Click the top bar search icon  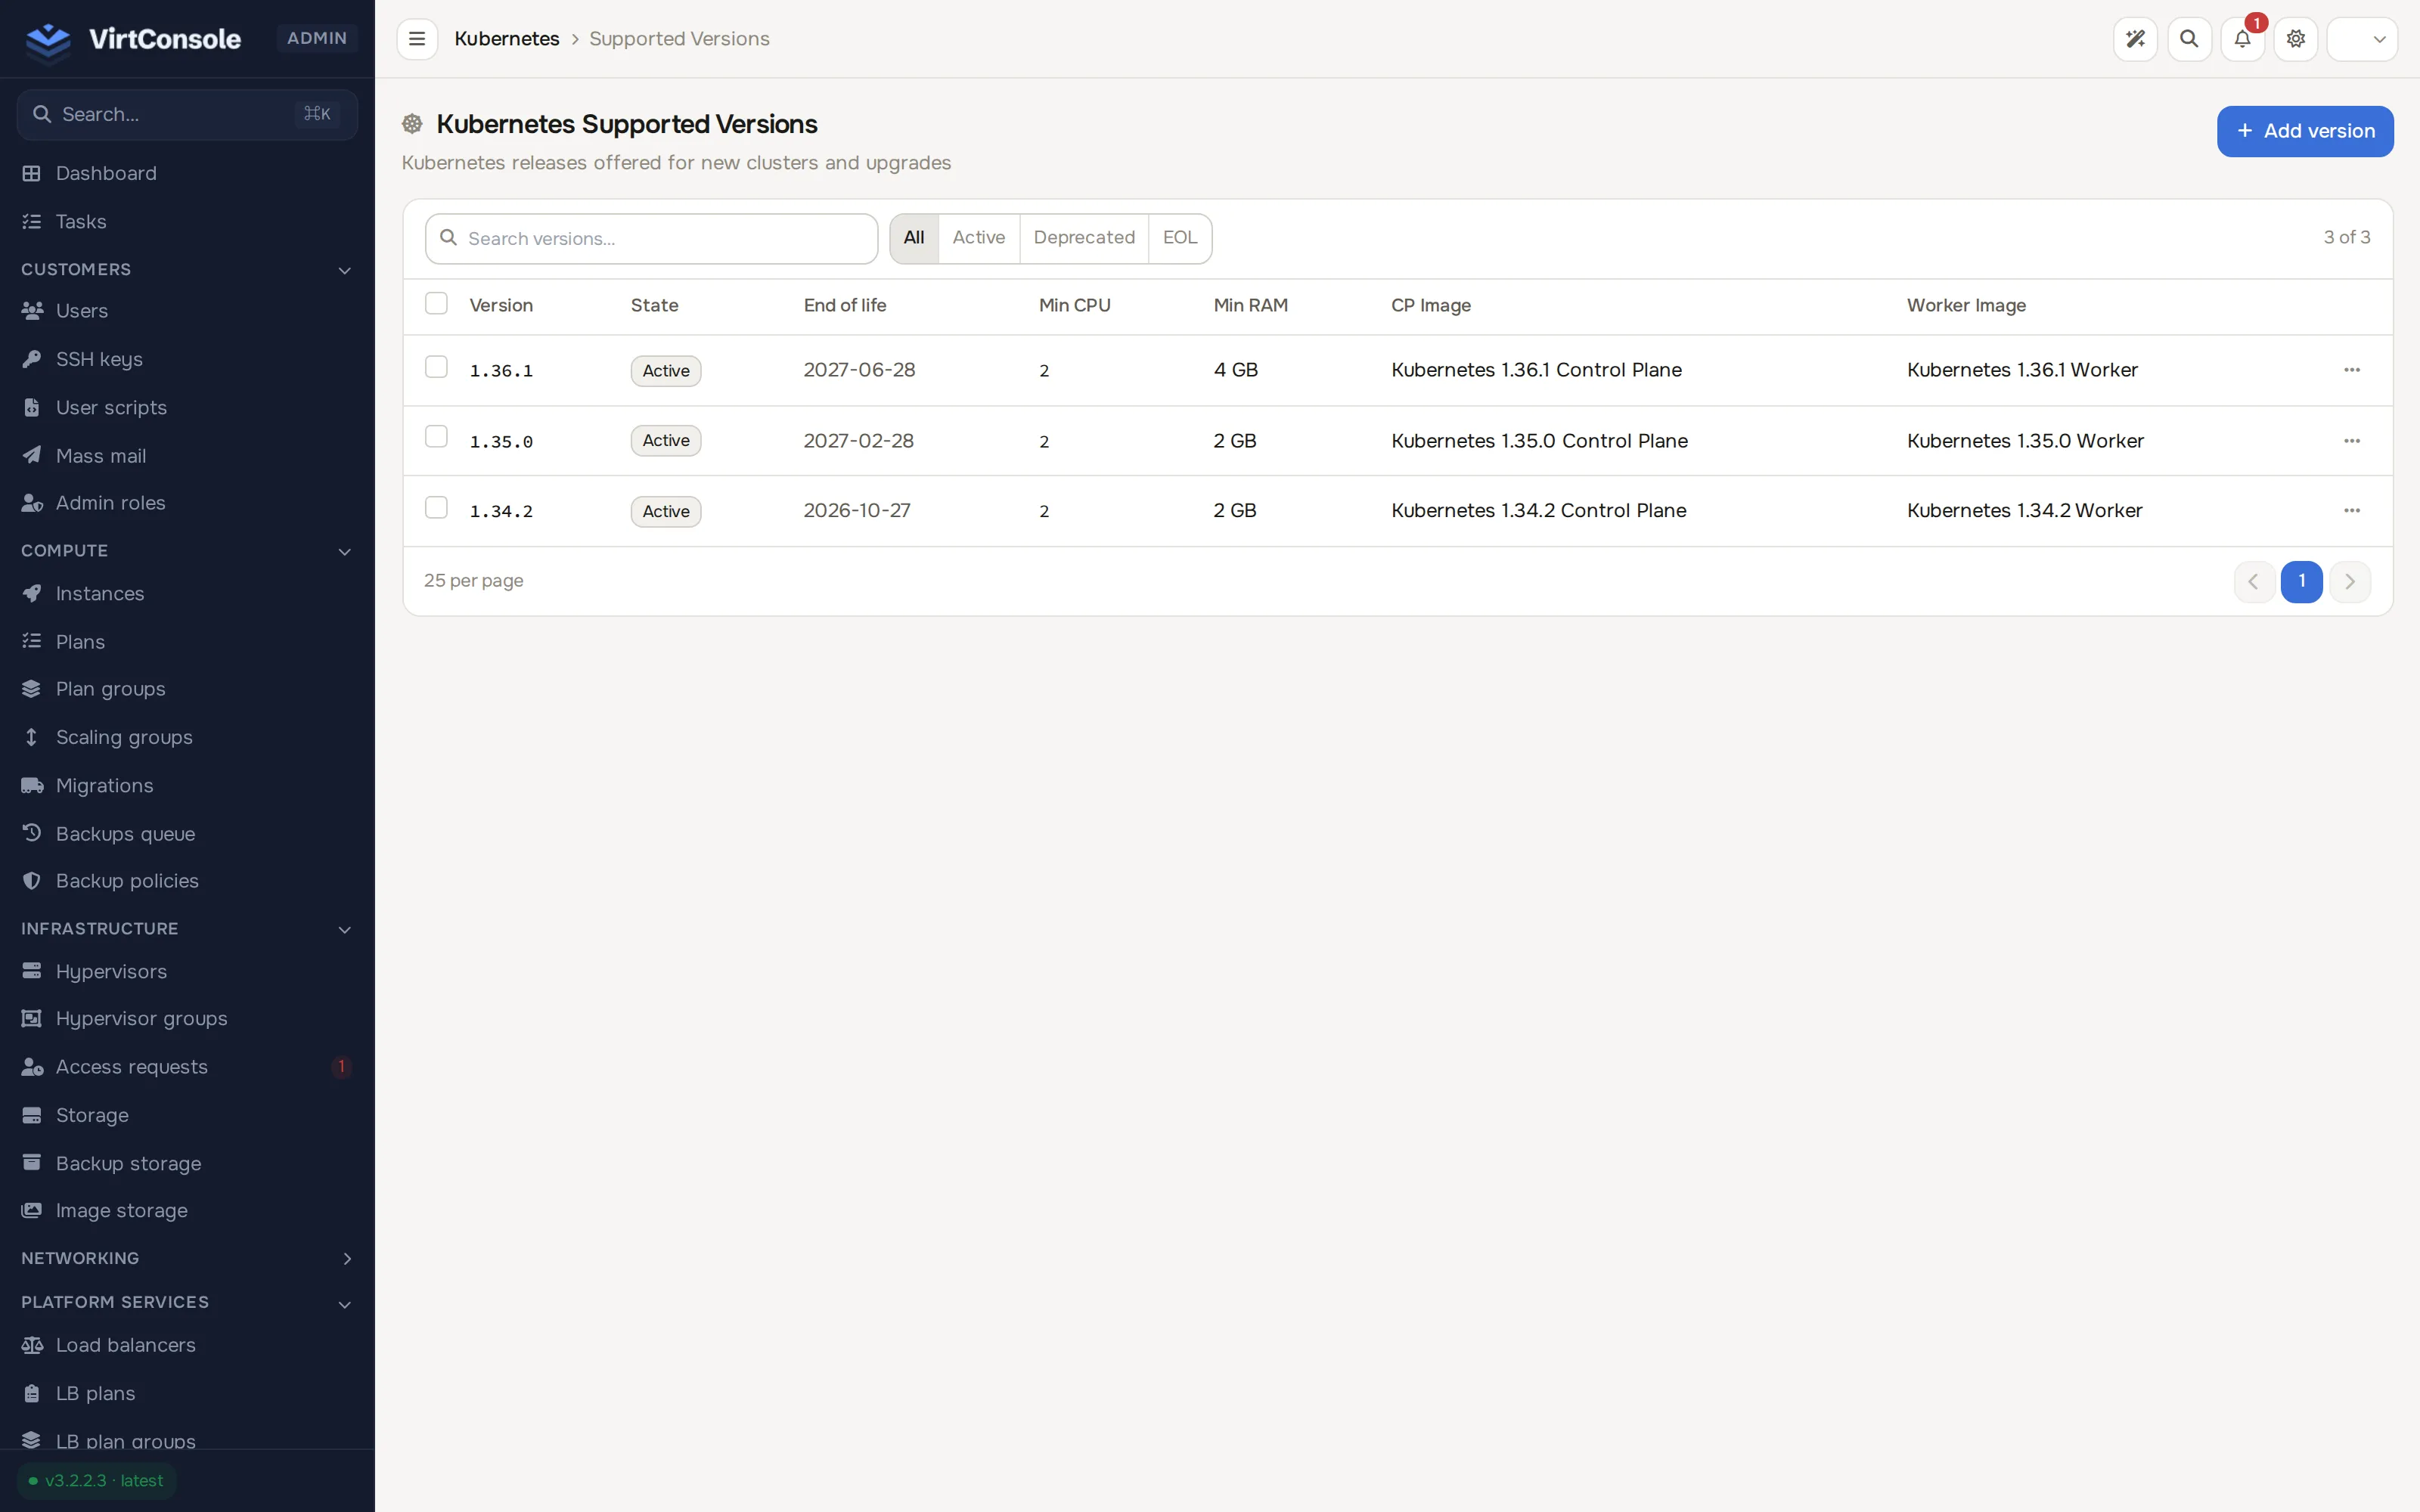pyautogui.click(x=2189, y=39)
